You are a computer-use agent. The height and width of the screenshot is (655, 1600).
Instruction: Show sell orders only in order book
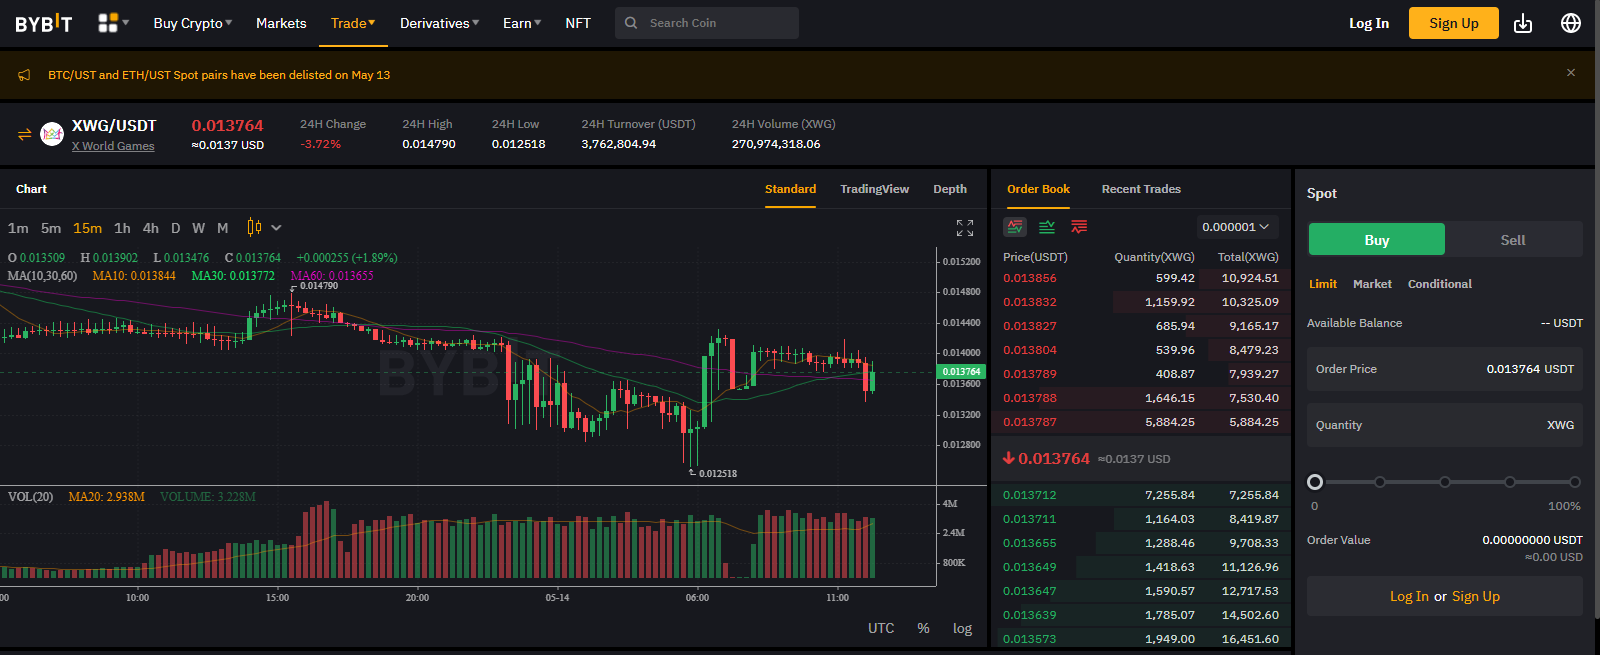coord(1079,227)
